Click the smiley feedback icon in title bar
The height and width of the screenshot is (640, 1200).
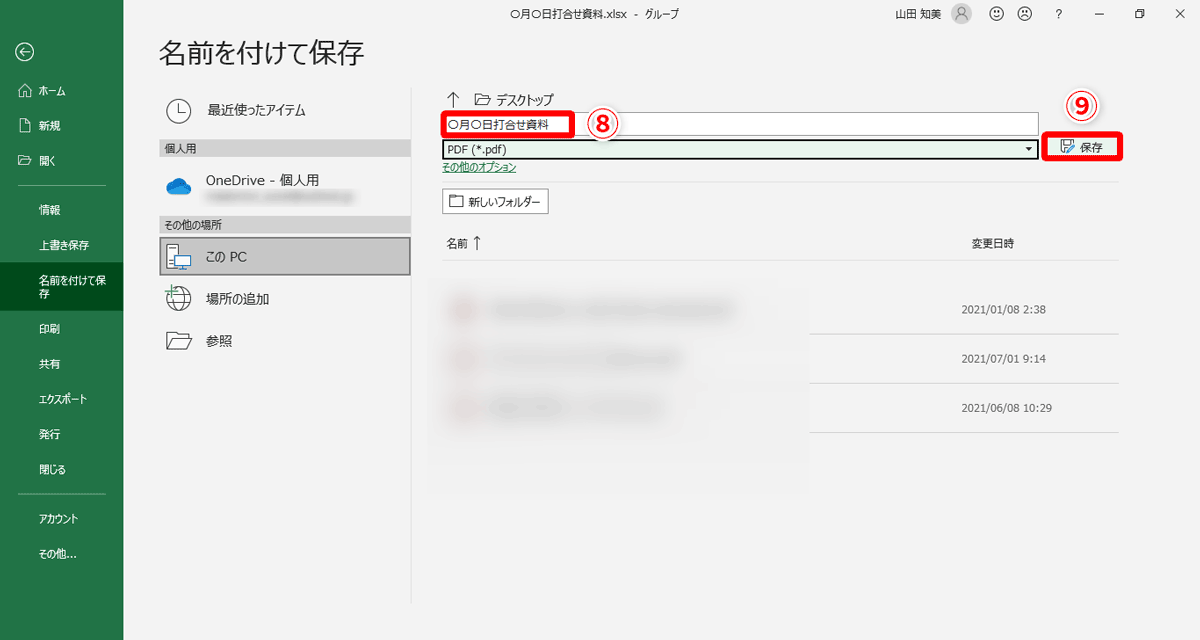coord(995,14)
